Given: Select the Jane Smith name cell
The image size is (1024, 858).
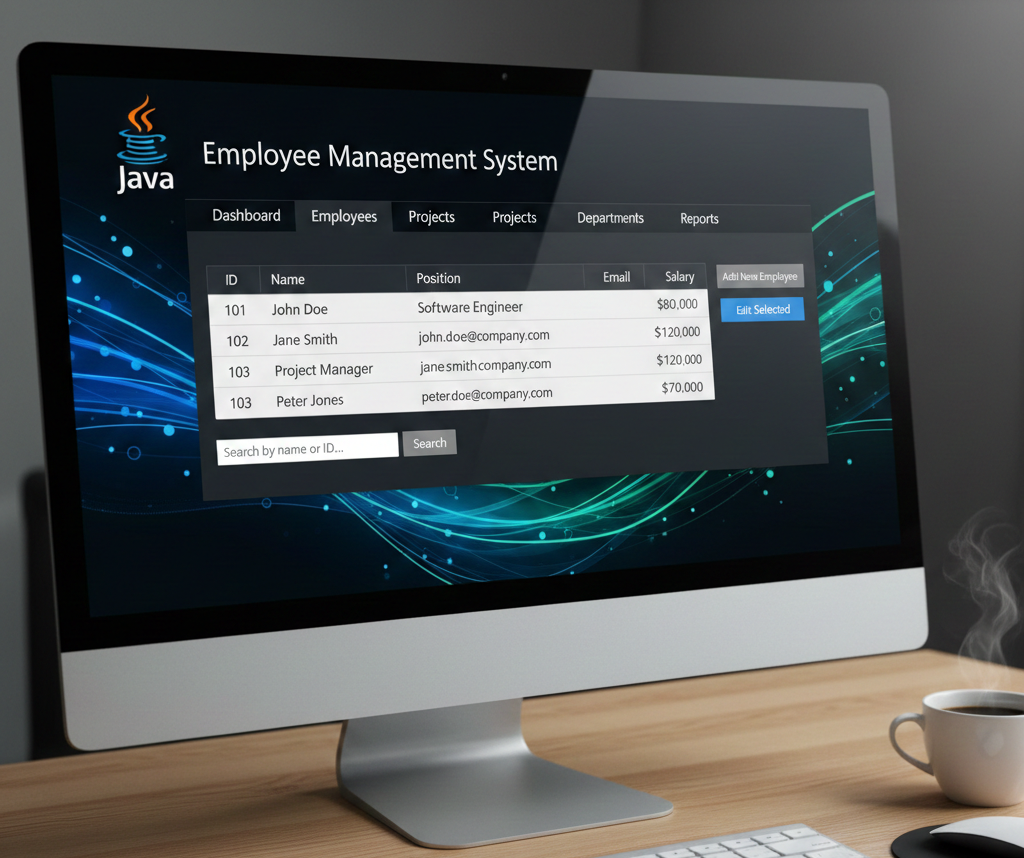Looking at the screenshot, I should pyautogui.click(x=305, y=340).
